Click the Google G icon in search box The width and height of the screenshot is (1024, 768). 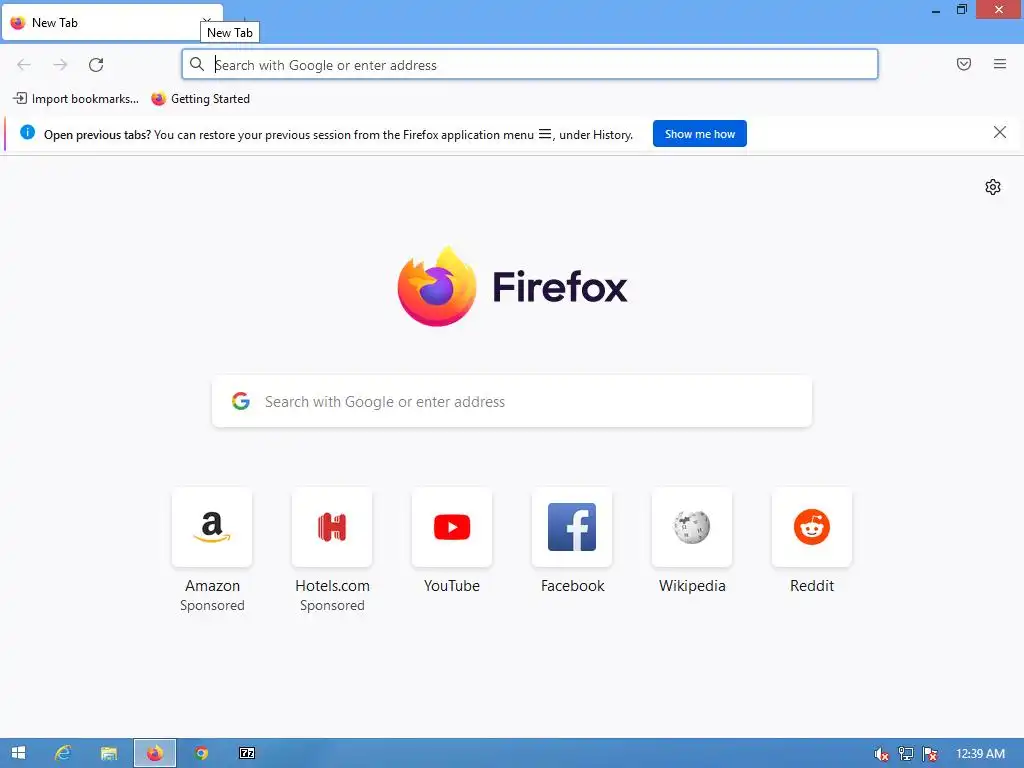tap(241, 401)
